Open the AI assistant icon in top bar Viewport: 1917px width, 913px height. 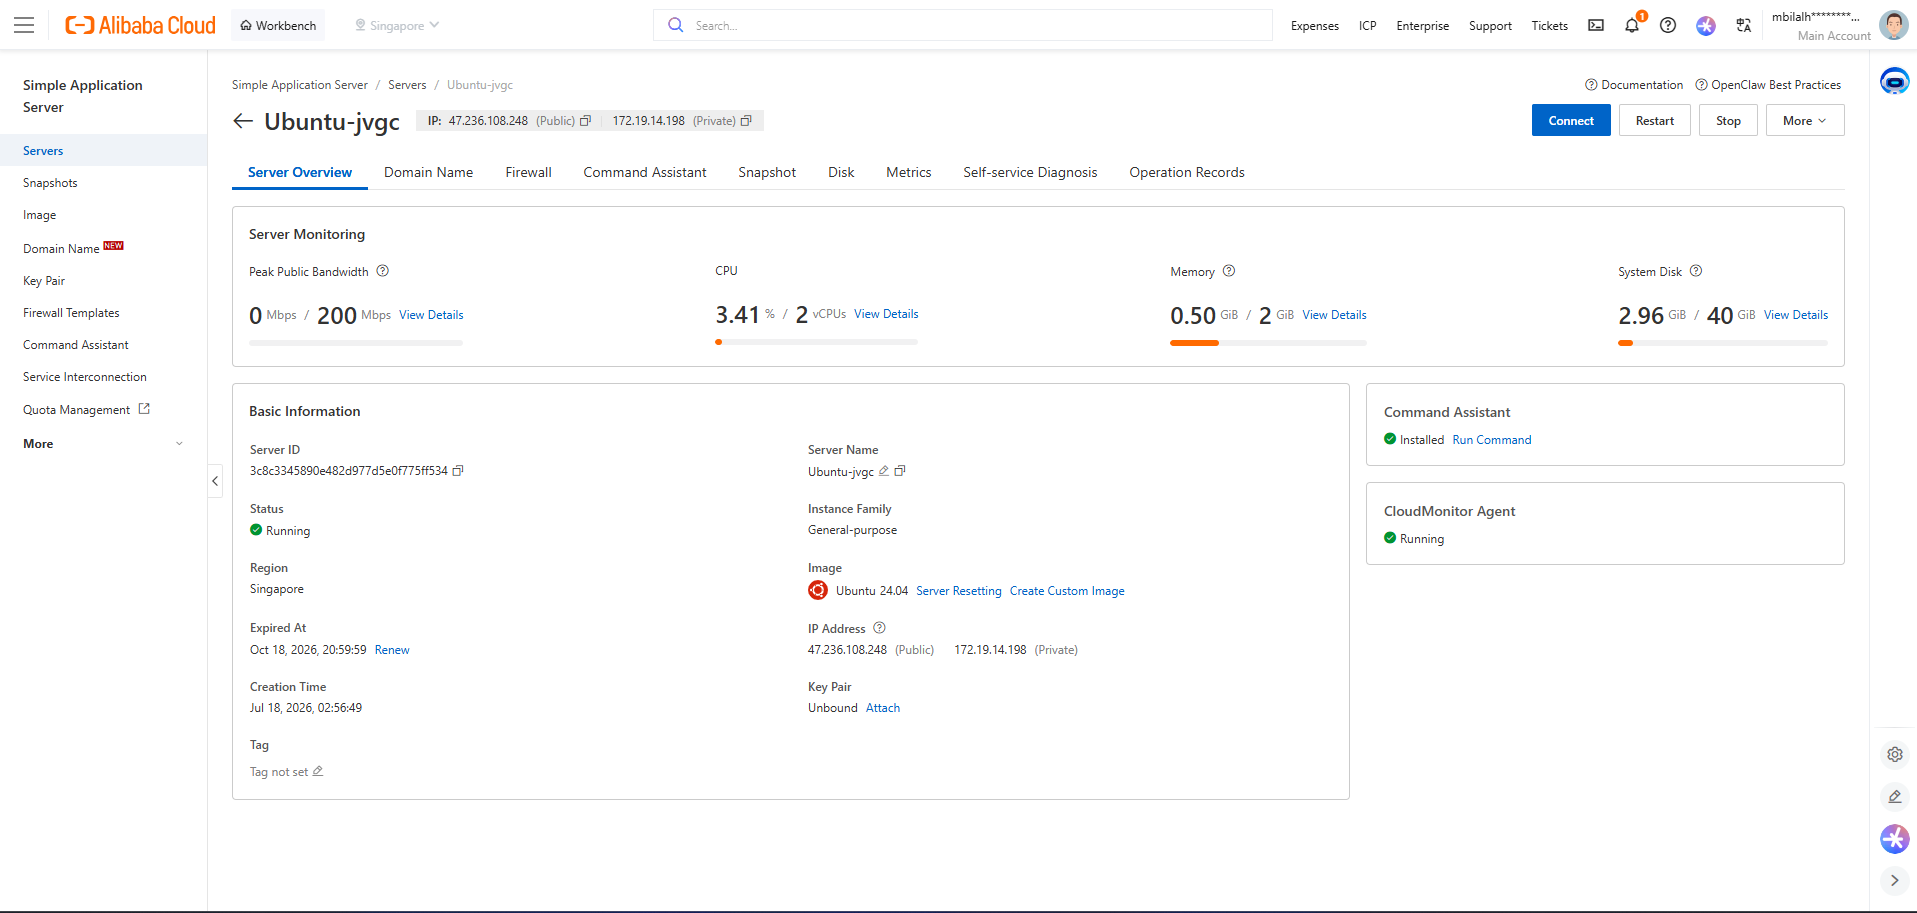(1706, 25)
